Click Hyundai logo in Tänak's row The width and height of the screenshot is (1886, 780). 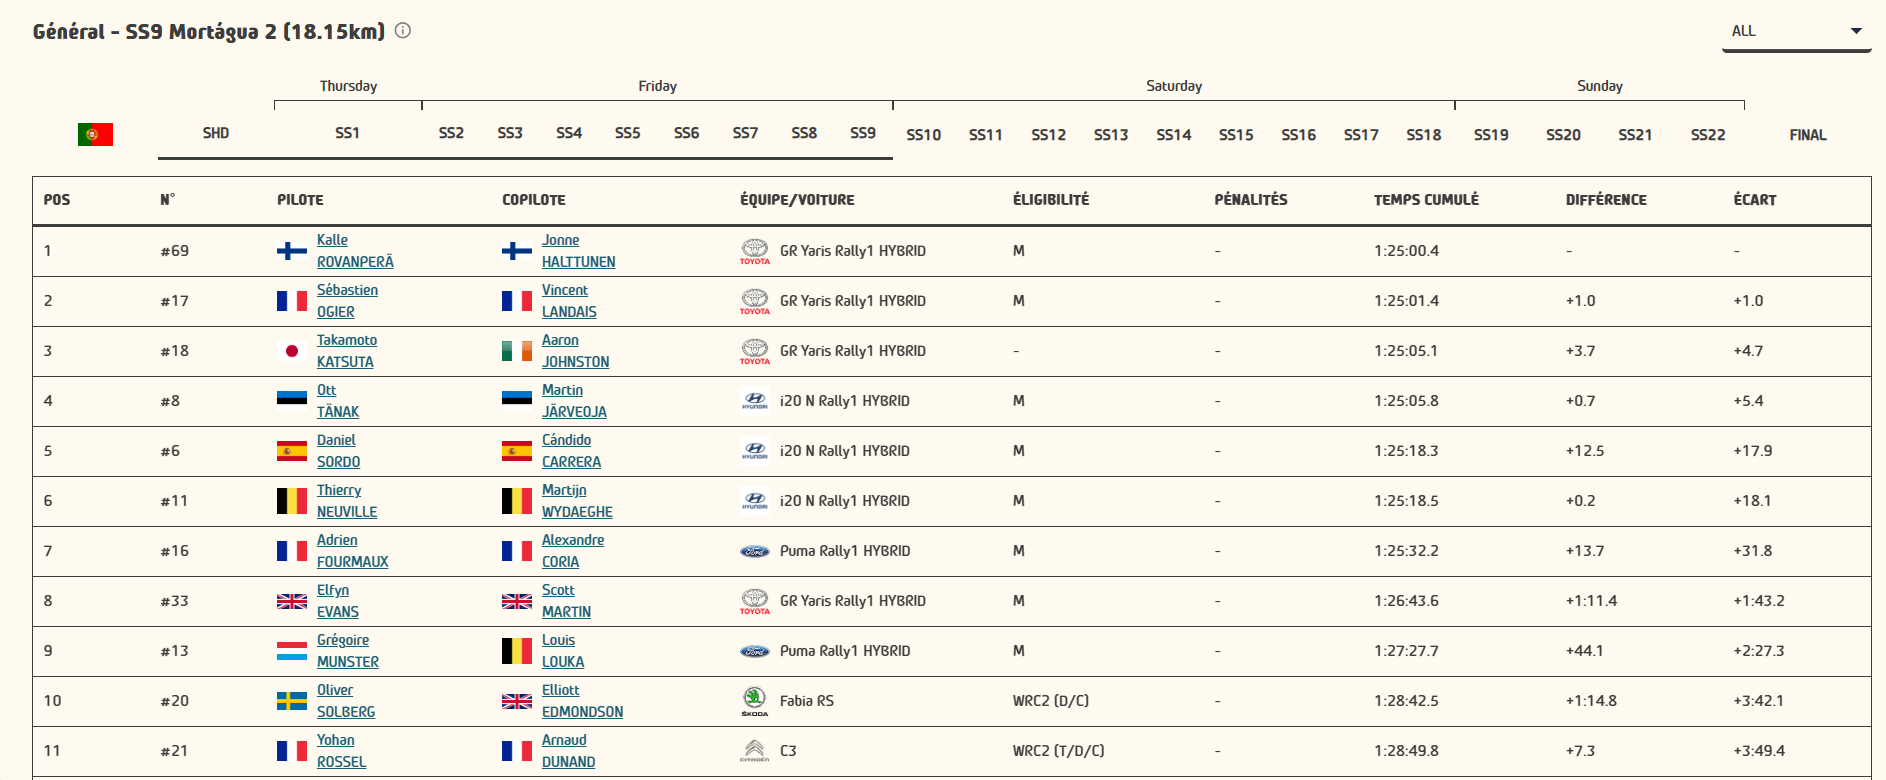pos(754,401)
